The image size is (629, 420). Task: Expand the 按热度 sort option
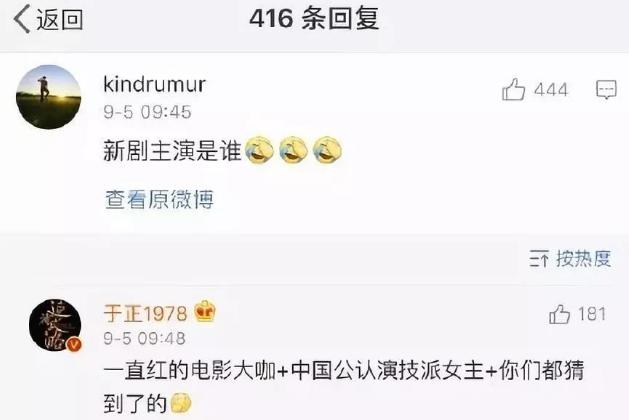coord(583,258)
